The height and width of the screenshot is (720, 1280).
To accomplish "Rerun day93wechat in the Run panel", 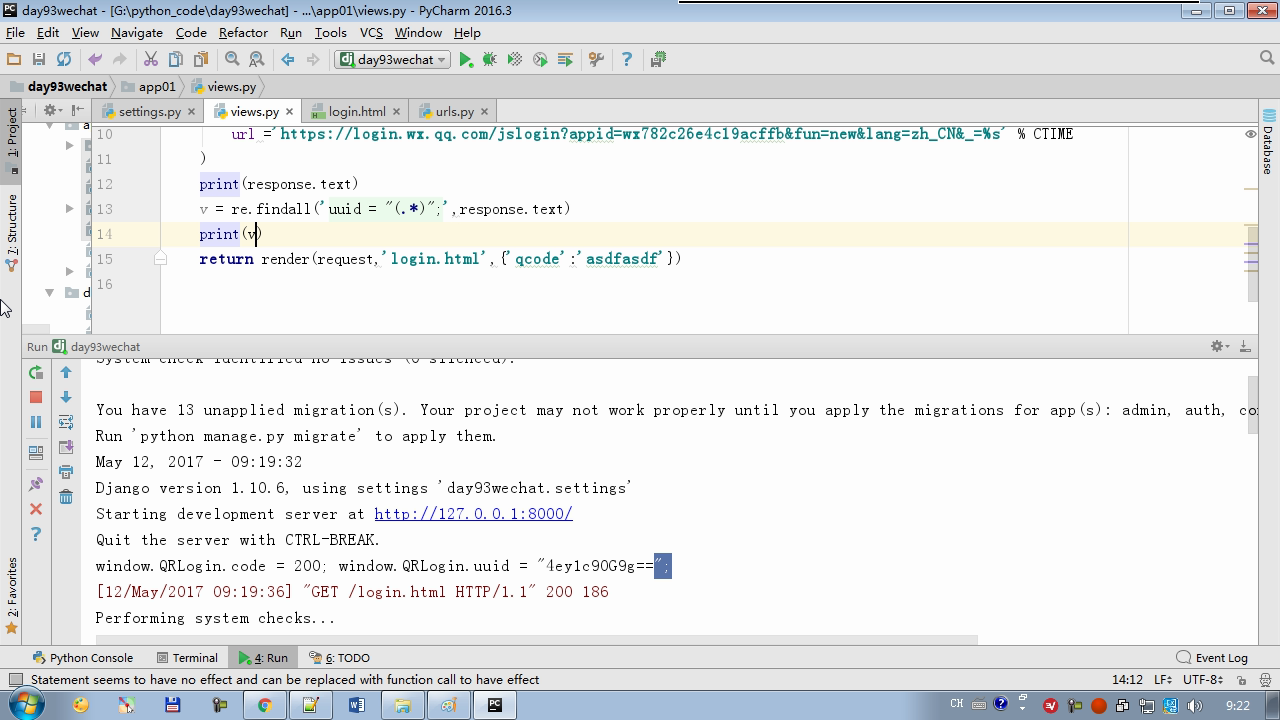I will (x=36, y=372).
